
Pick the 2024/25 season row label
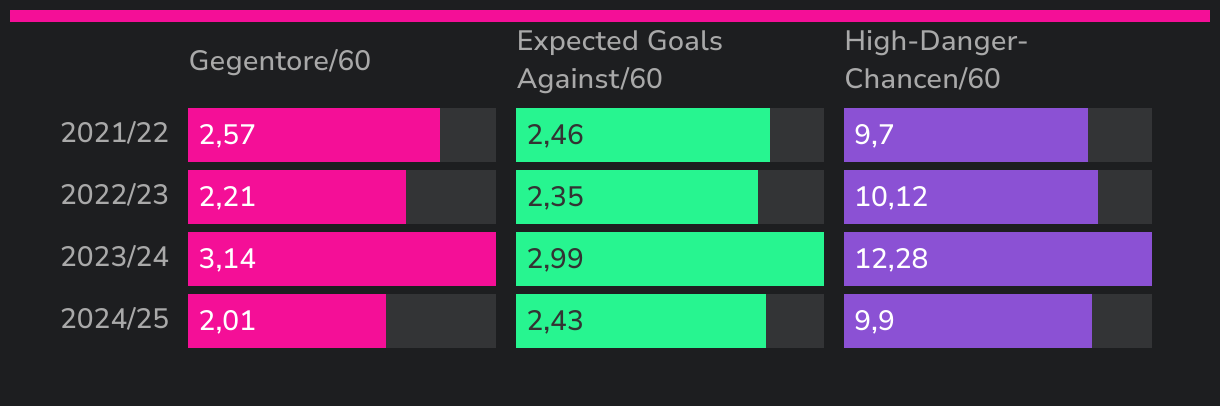coord(114,321)
